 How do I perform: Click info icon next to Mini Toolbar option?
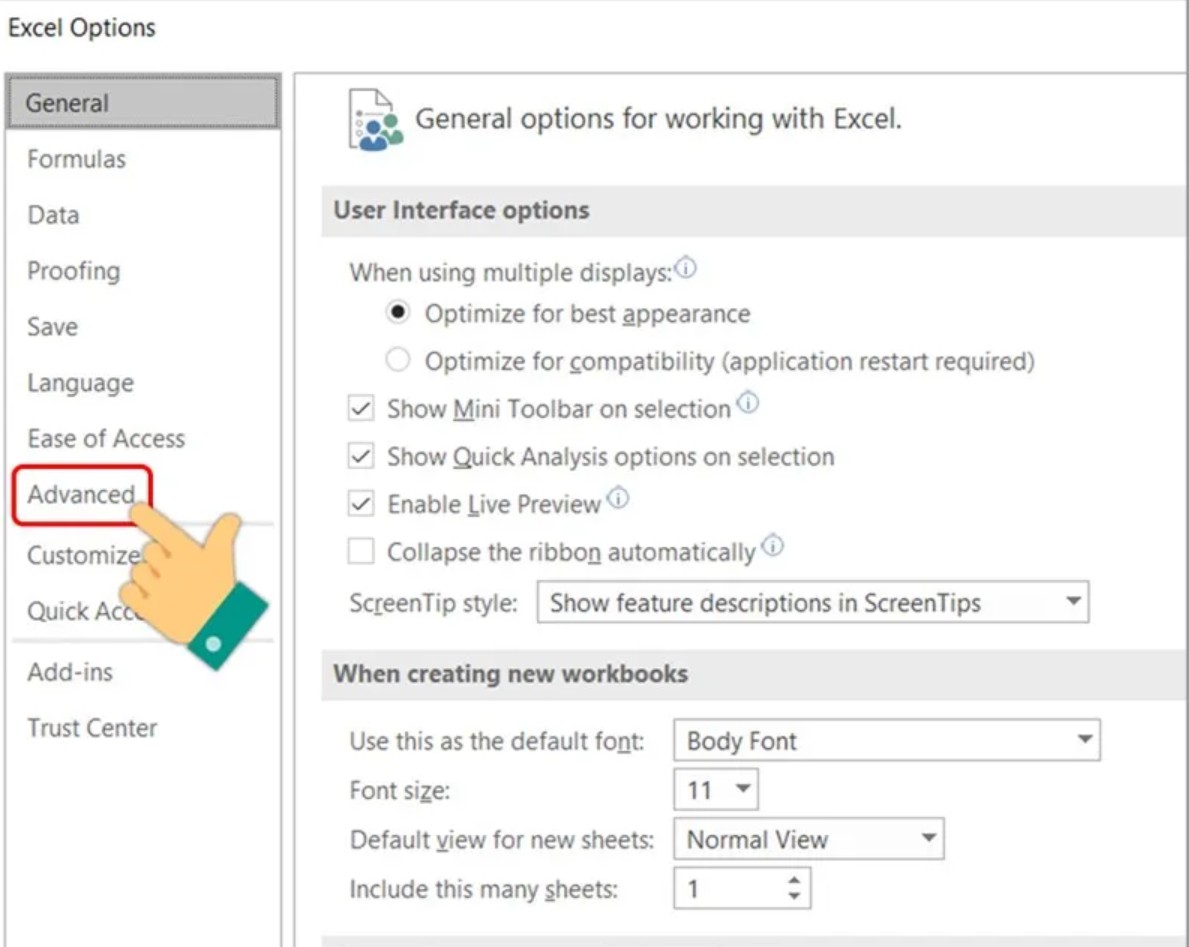747,404
